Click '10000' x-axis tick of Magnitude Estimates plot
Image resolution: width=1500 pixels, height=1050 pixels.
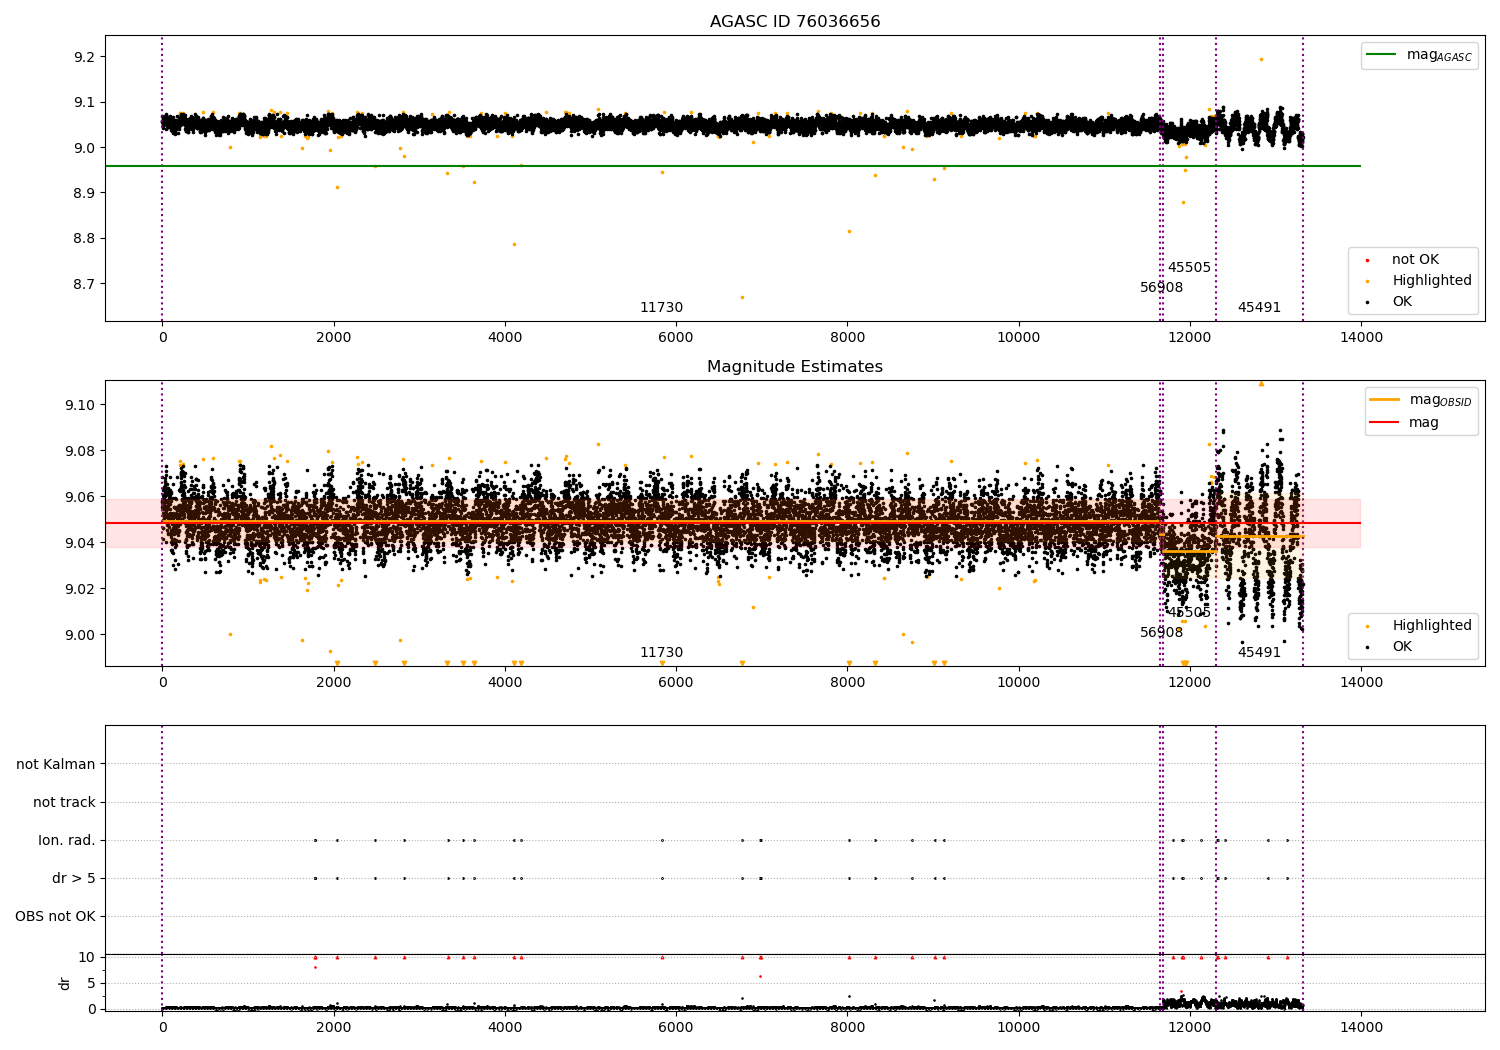coord(1019,682)
